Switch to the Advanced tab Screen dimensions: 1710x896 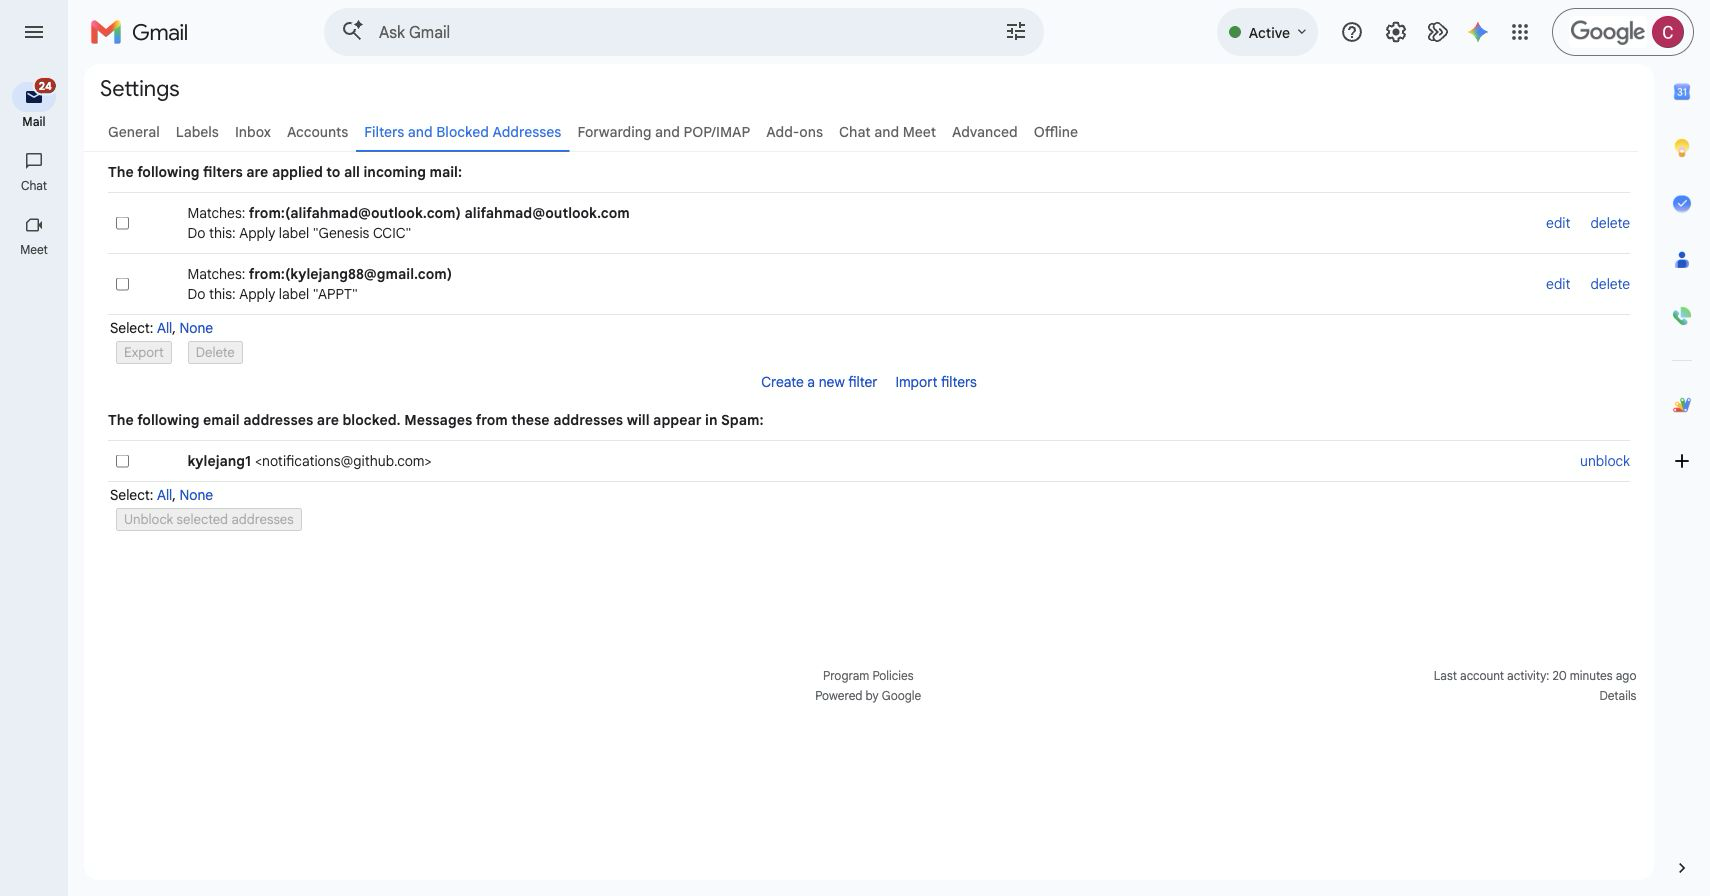(x=984, y=132)
